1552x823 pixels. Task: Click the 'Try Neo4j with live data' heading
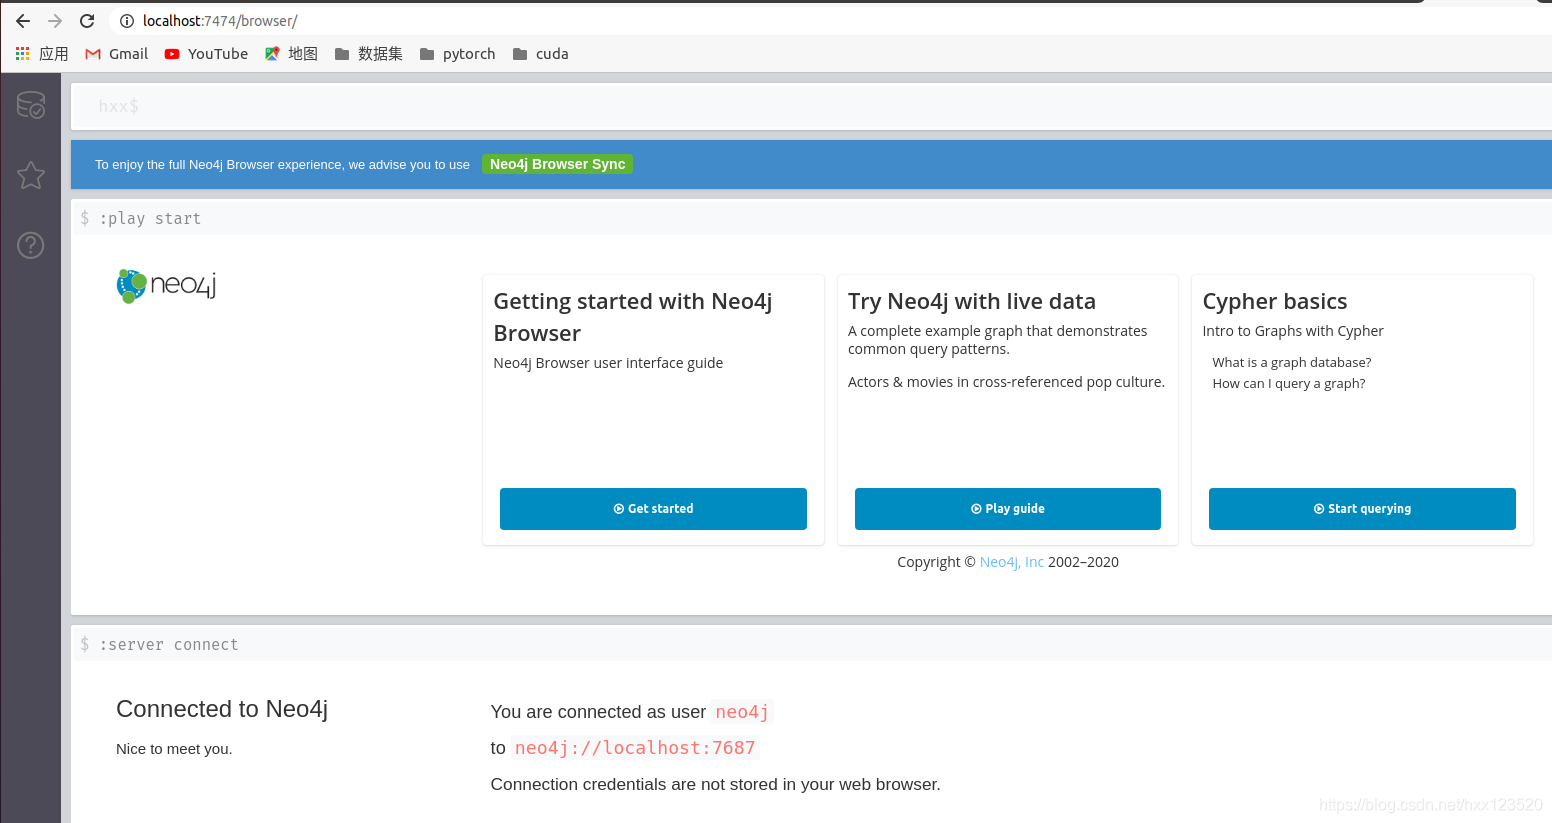pos(972,301)
